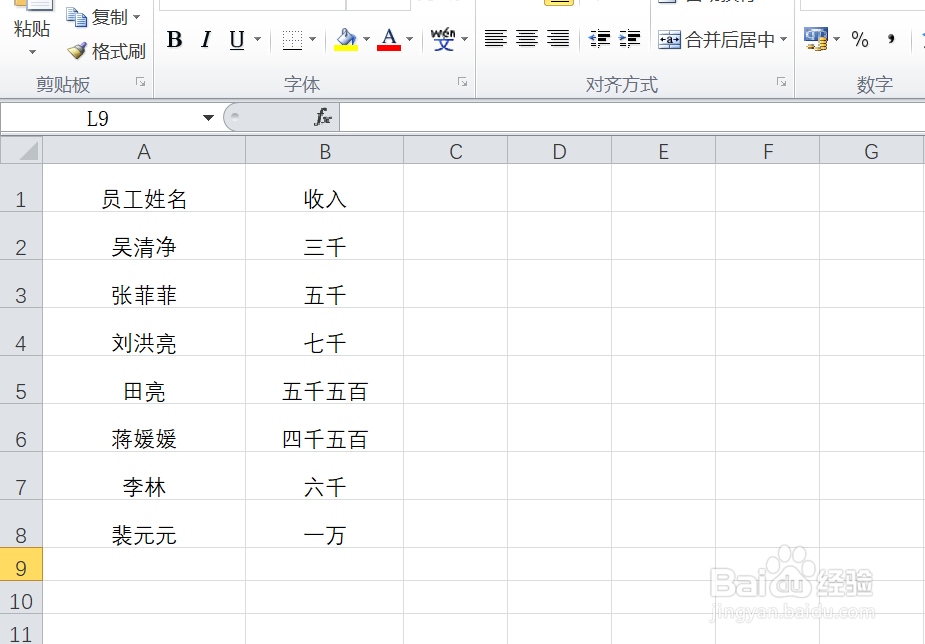Toggle underline formatting
Viewport: 925px width, 644px height.
point(236,40)
